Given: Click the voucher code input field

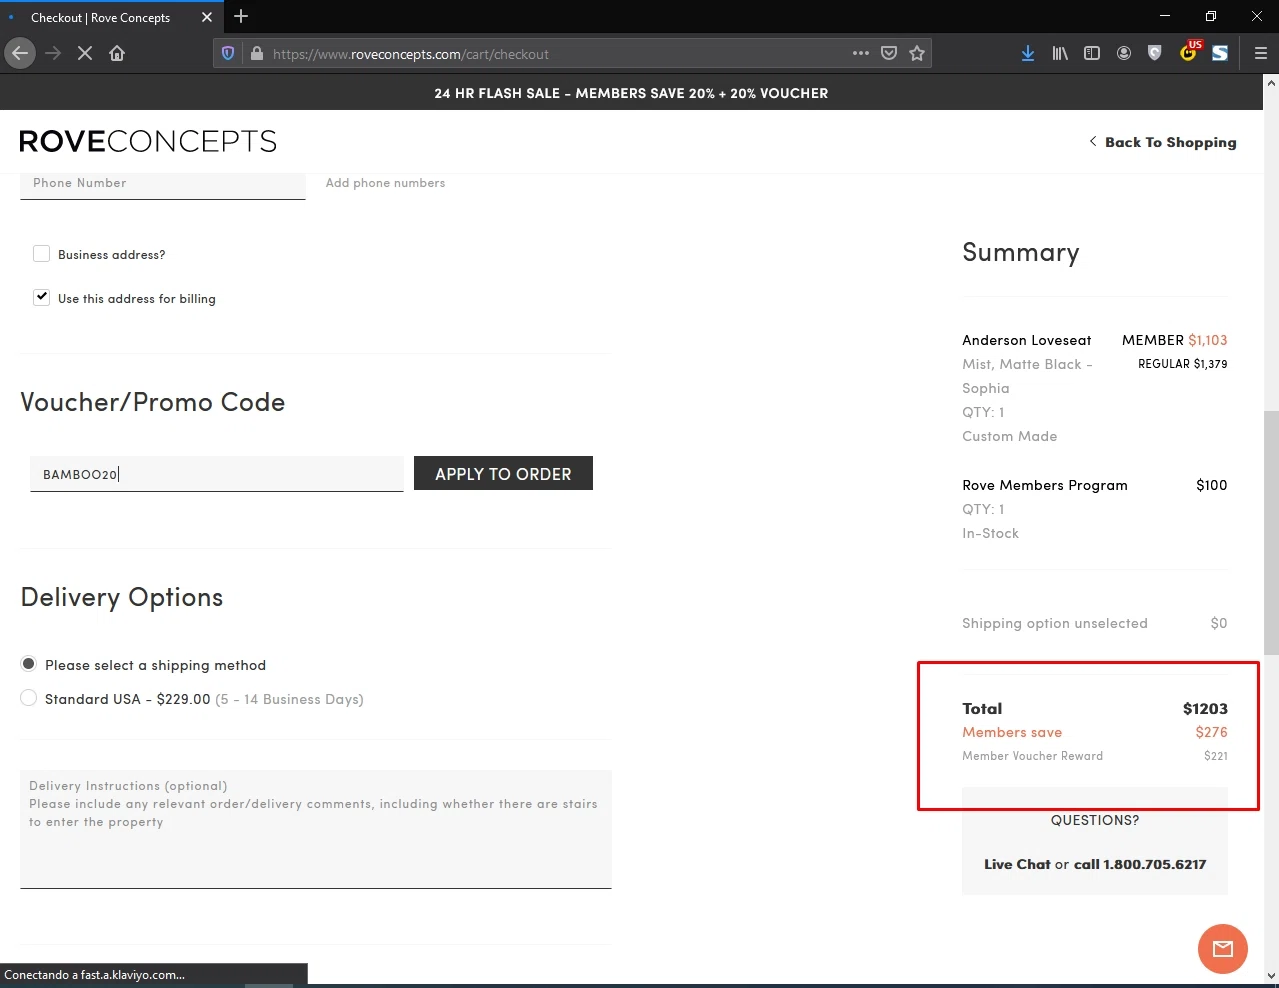Looking at the screenshot, I should [217, 474].
